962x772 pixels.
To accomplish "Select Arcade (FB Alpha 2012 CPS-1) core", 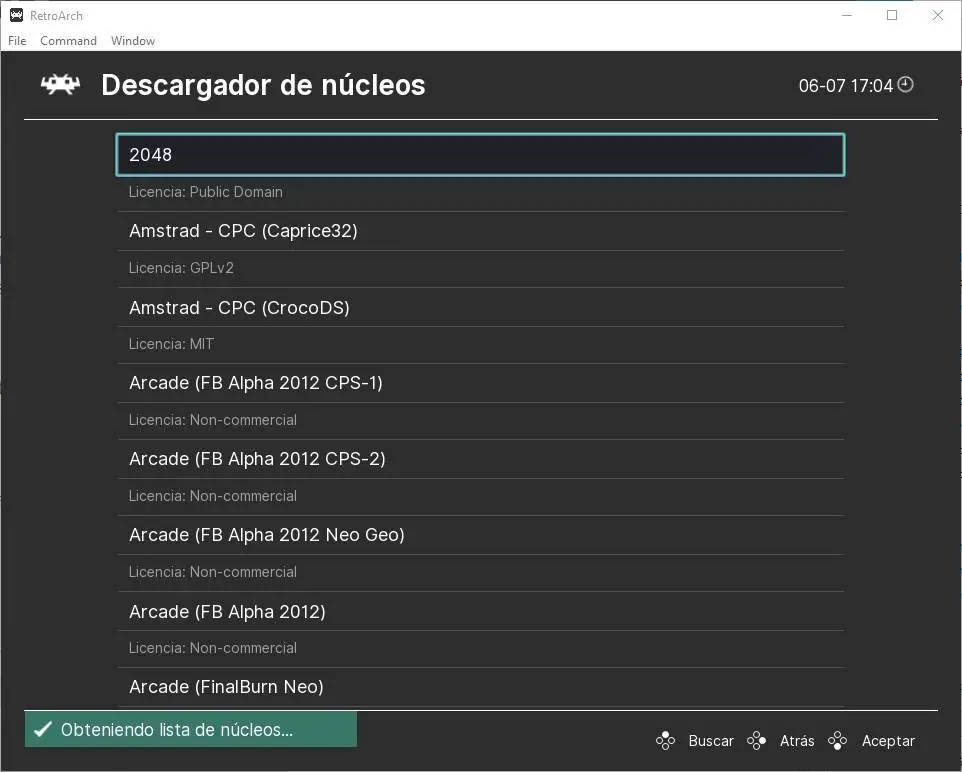I will coord(480,383).
